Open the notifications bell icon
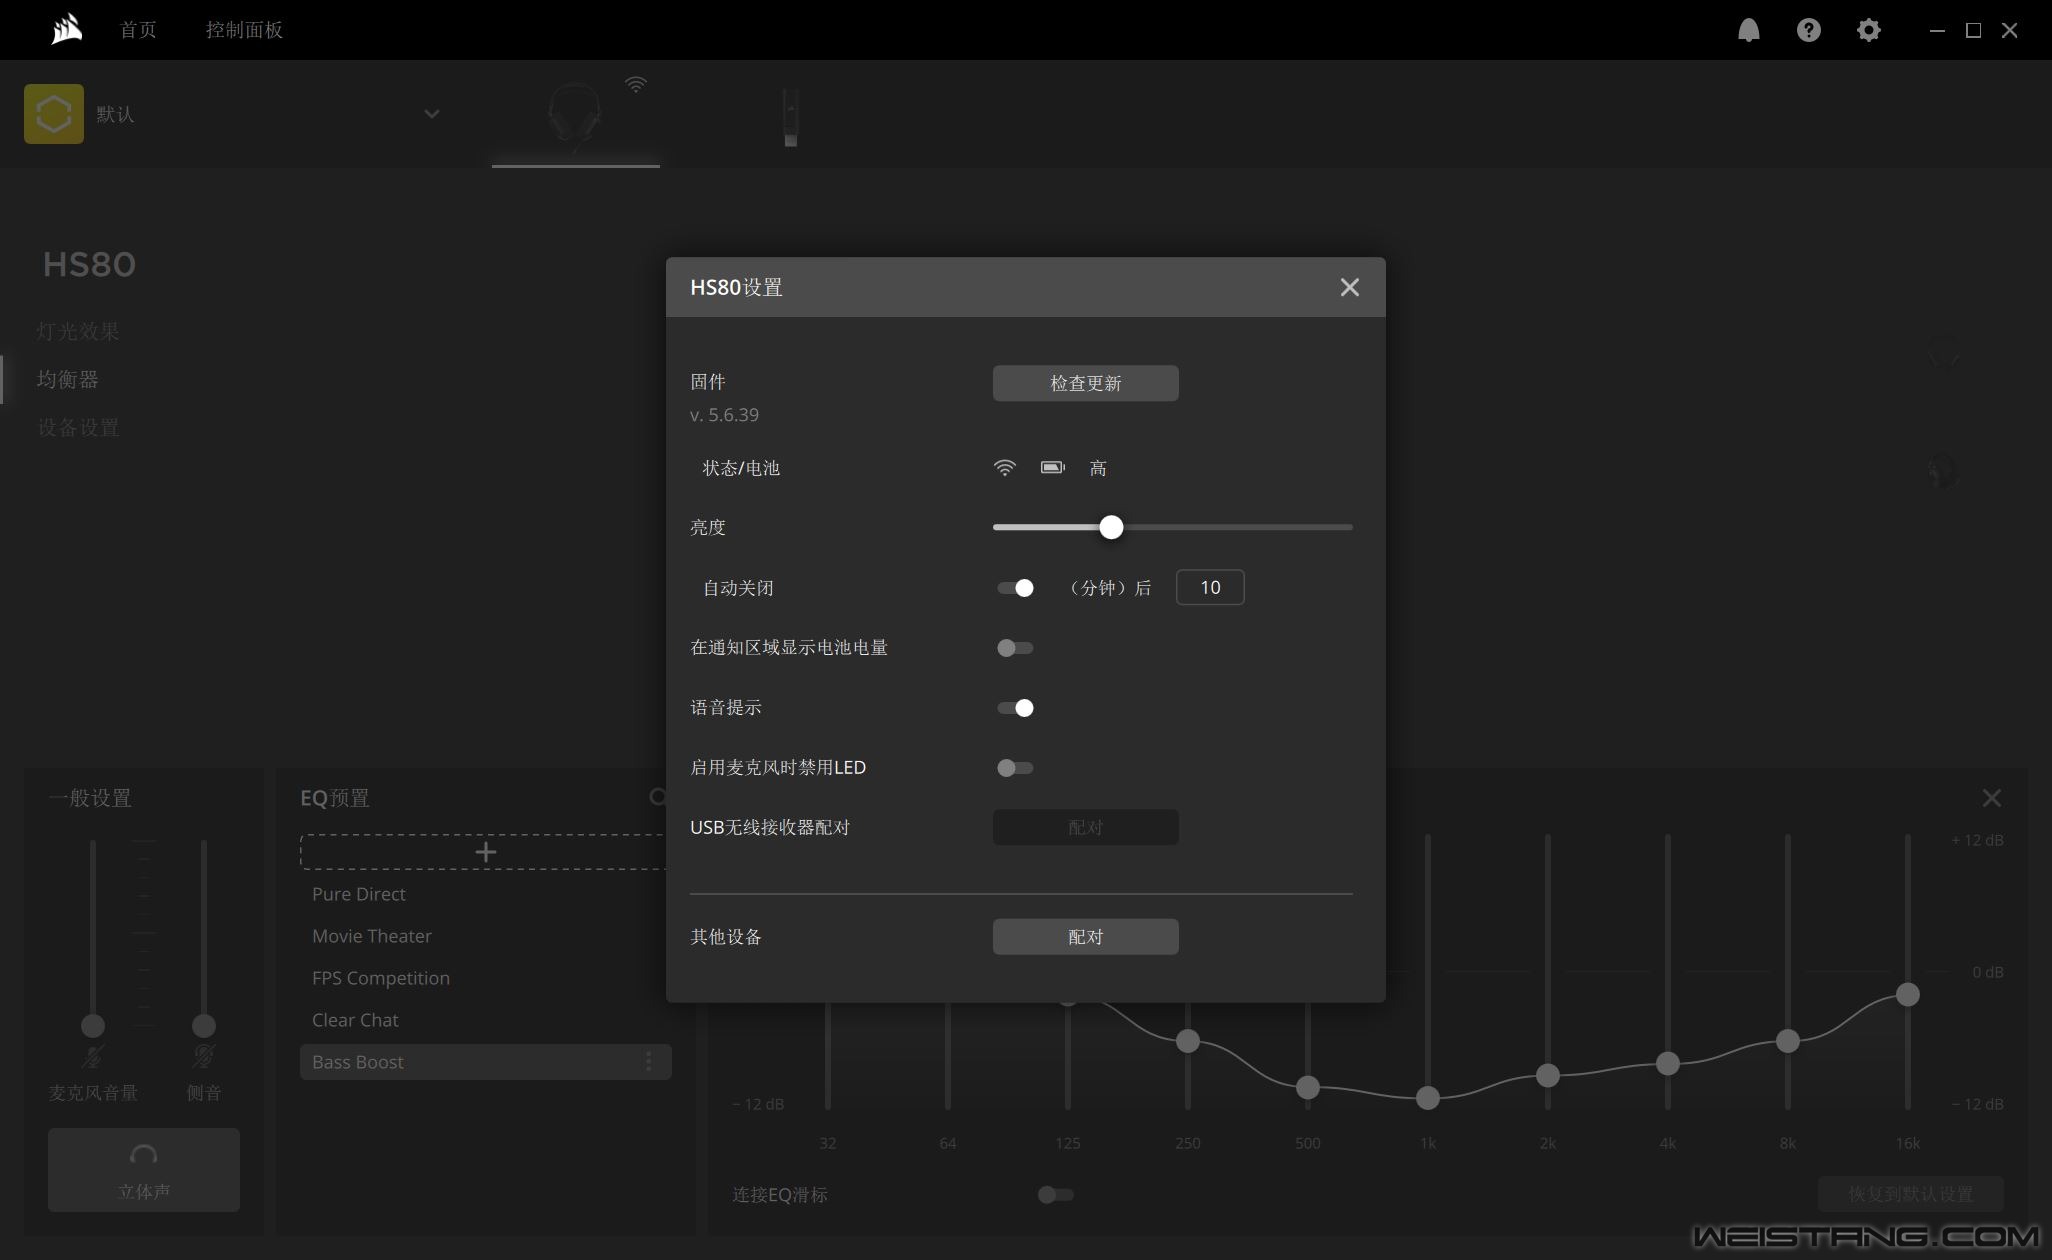Image resolution: width=2052 pixels, height=1260 pixels. coord(1748,30)
